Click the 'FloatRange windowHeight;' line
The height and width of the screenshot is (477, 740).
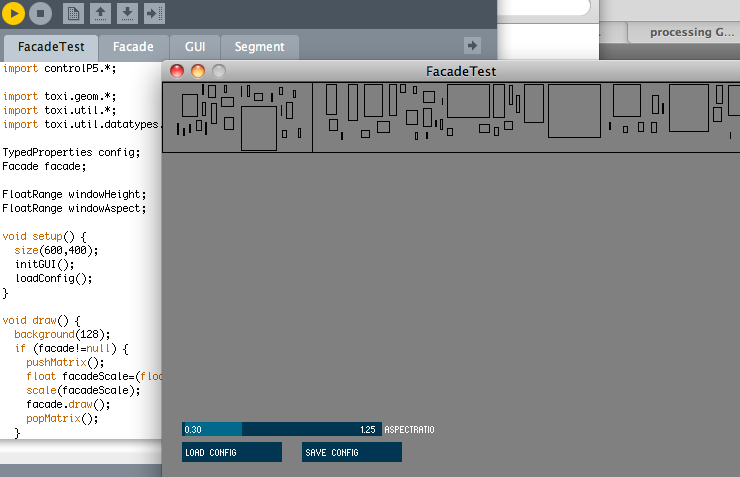click(74, 194)
